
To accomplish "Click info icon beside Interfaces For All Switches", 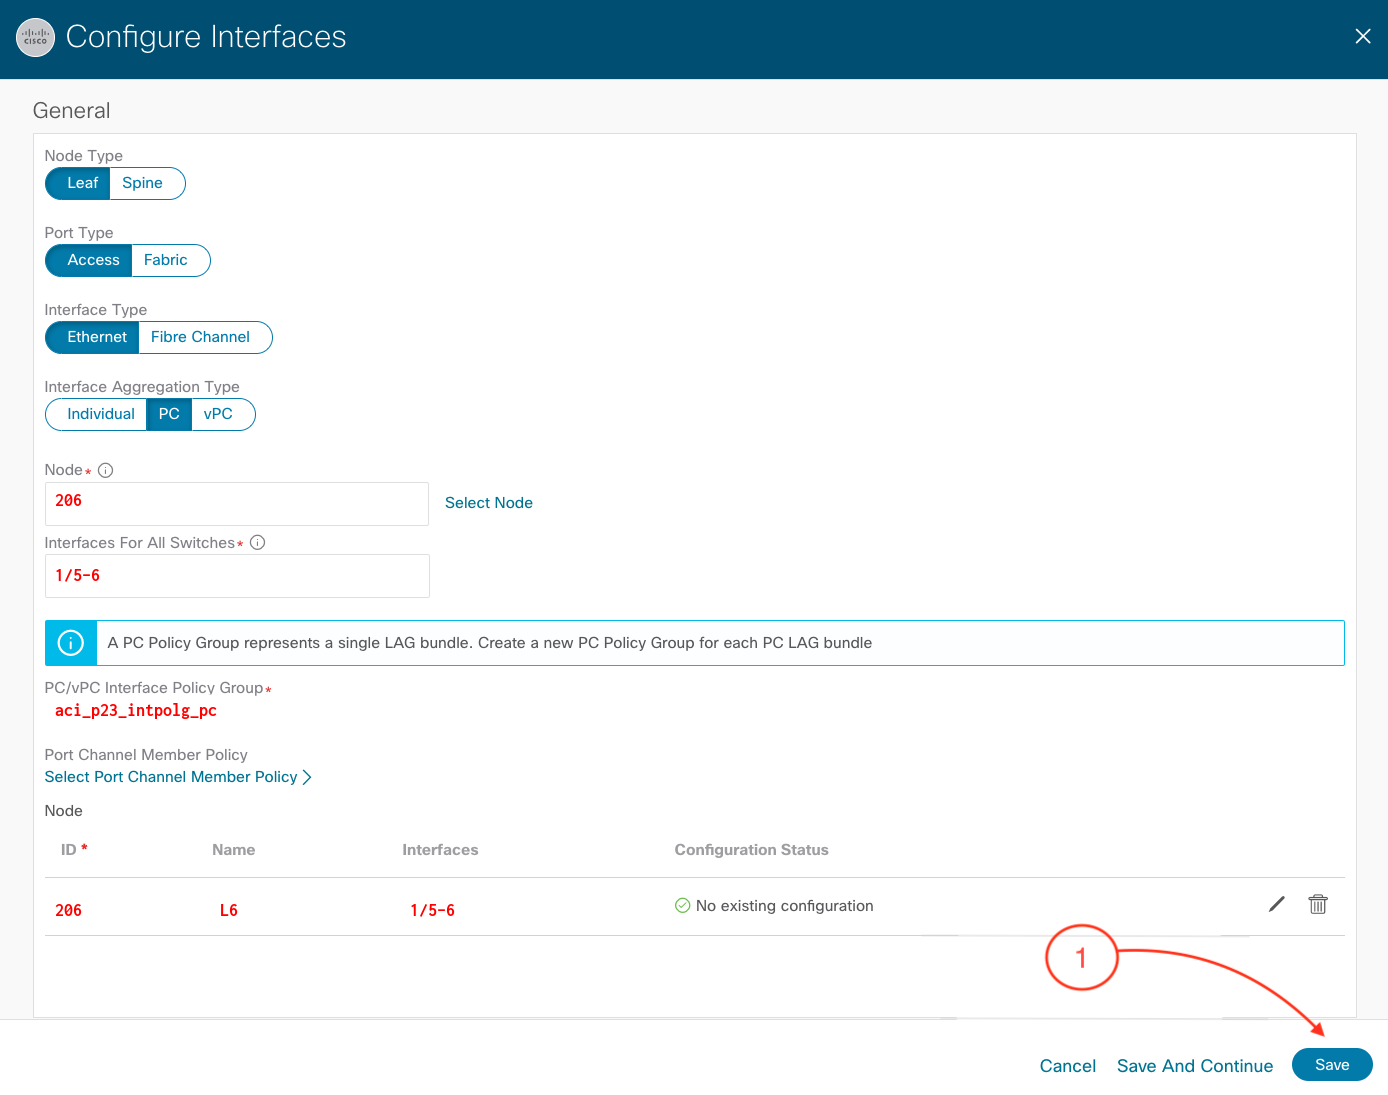I will [x=257, y=543].
